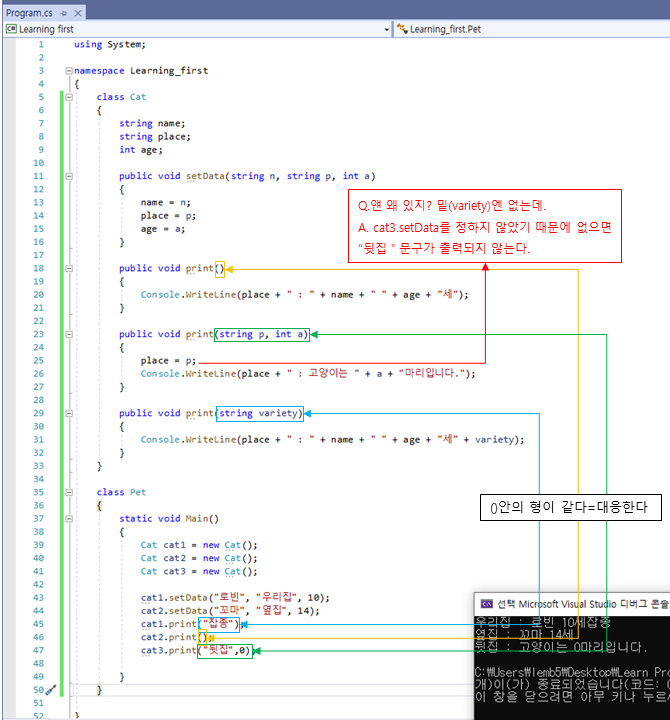The height and width of the screenshot is (720, 670).
Task: Click line number 10 in the gutter
Action: pyautogui.click(x=39, y=163)
